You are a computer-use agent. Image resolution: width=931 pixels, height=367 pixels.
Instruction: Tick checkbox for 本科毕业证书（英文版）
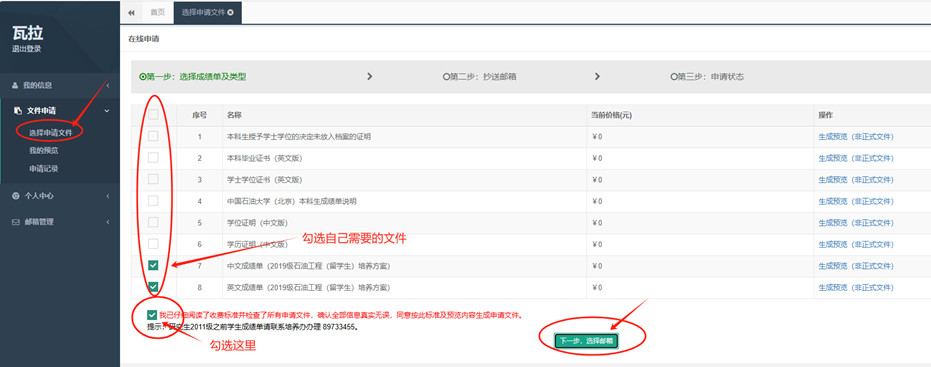[x=153, y=158]
